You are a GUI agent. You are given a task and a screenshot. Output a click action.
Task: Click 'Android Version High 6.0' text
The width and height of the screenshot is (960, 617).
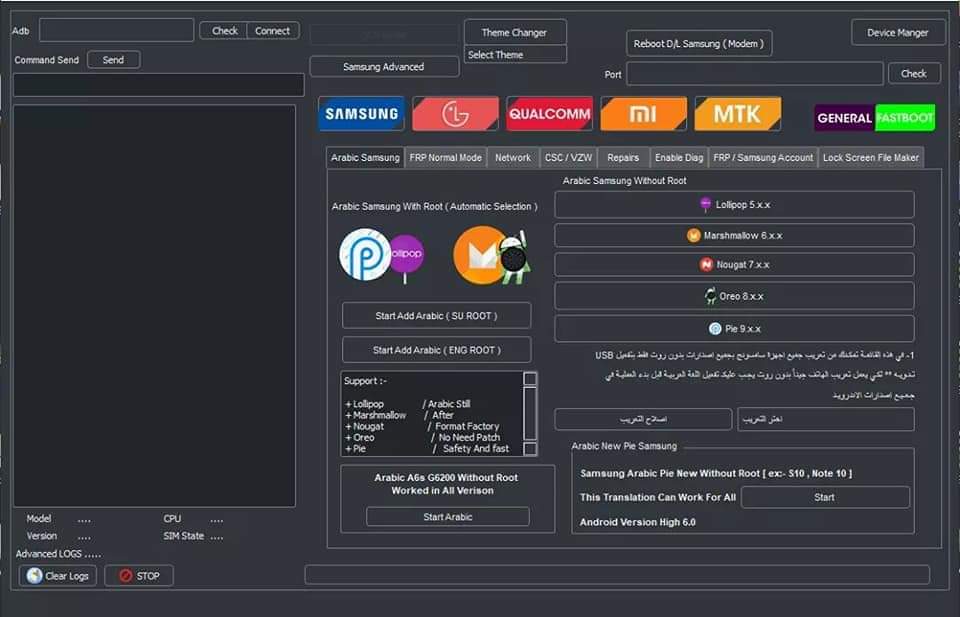pos(637,522)
